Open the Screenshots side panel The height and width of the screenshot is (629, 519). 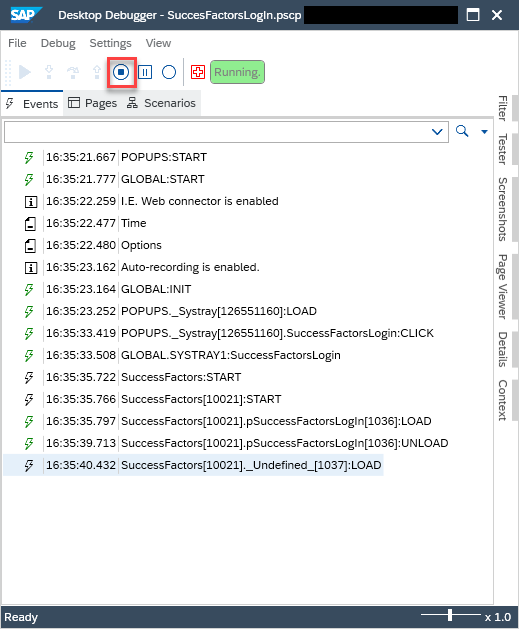coord(503,209)
